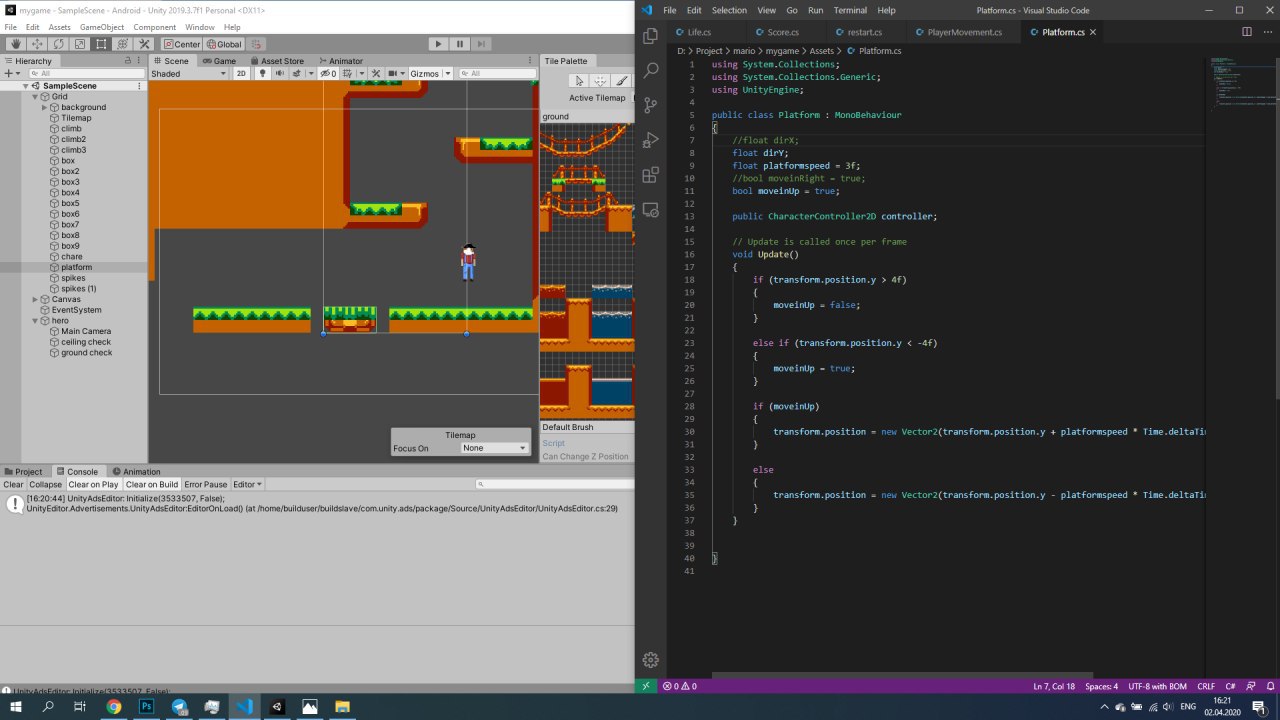Toggle scene effects icon
1280x720 pixels.
295,73
